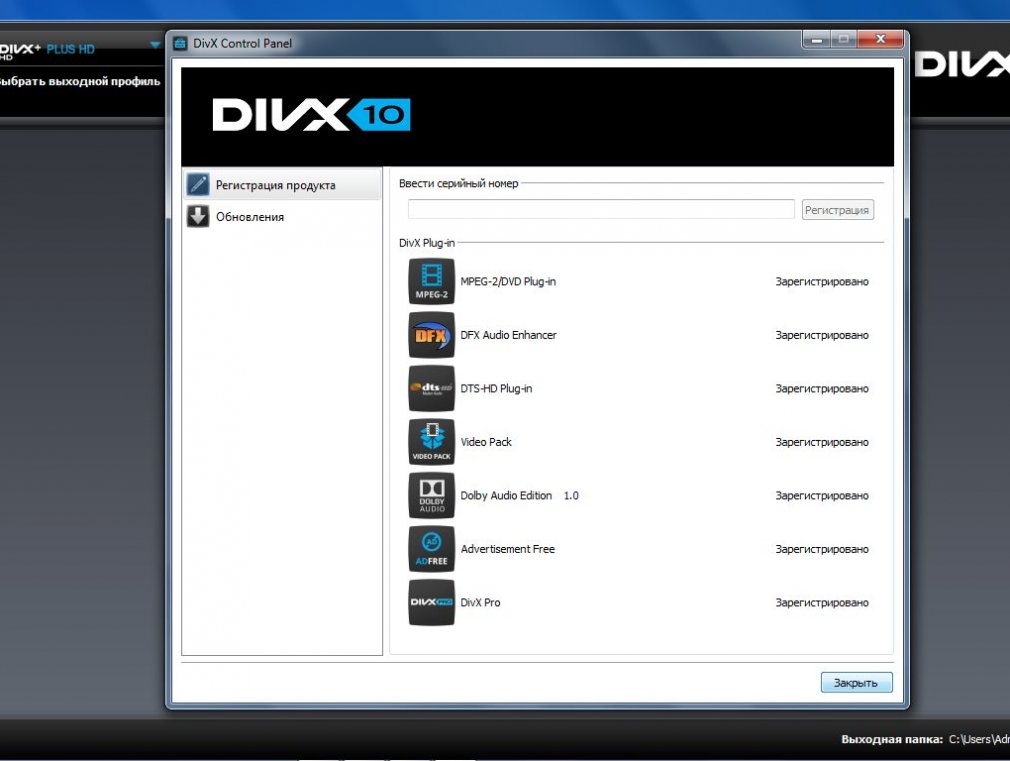Click the DTS-HD plug-in icon

coord(432,389)
